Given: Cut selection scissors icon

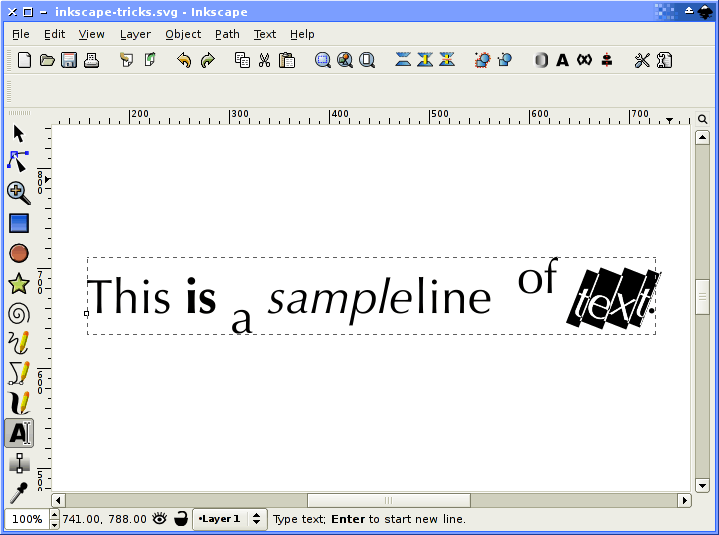Looking at the screenshot, I should coord(264,60).
